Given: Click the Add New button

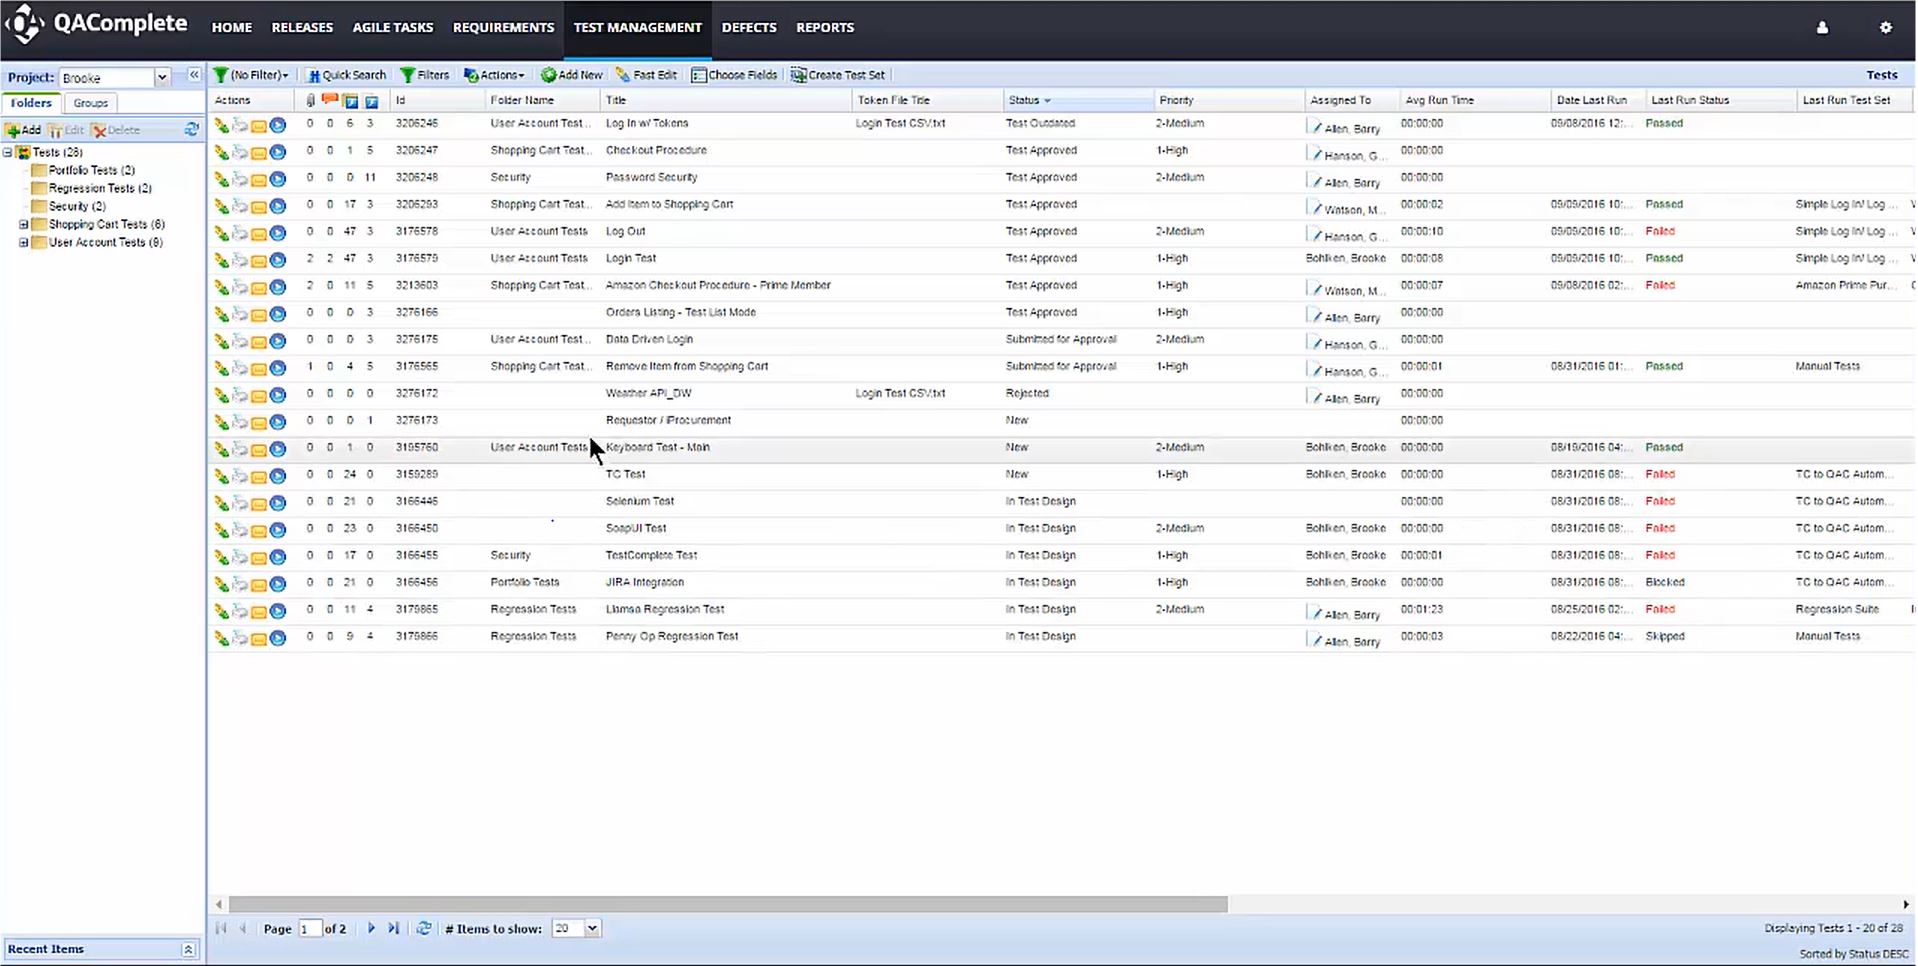Looking at the screenshot, I should pos(571,74).
